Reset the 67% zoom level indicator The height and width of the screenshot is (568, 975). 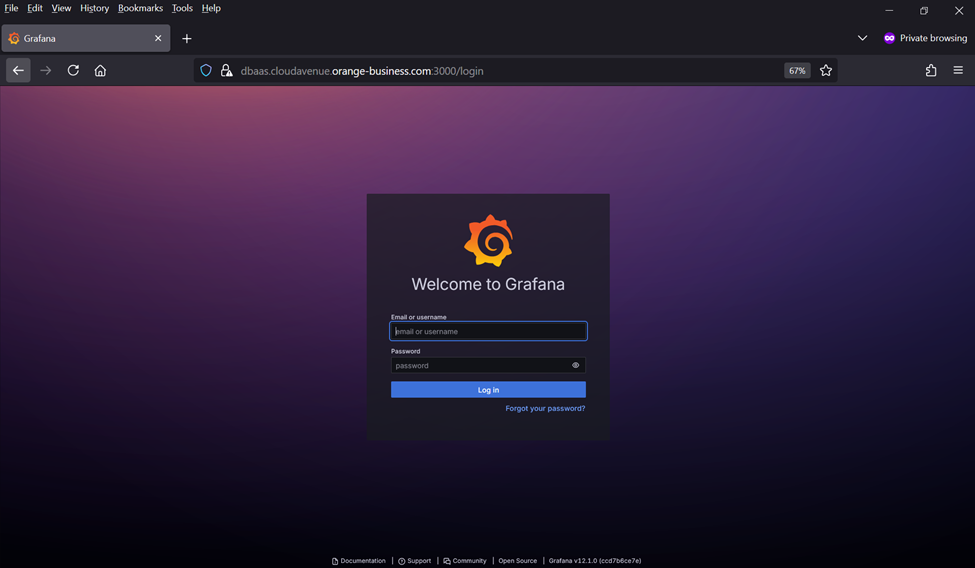click(797, 70)
